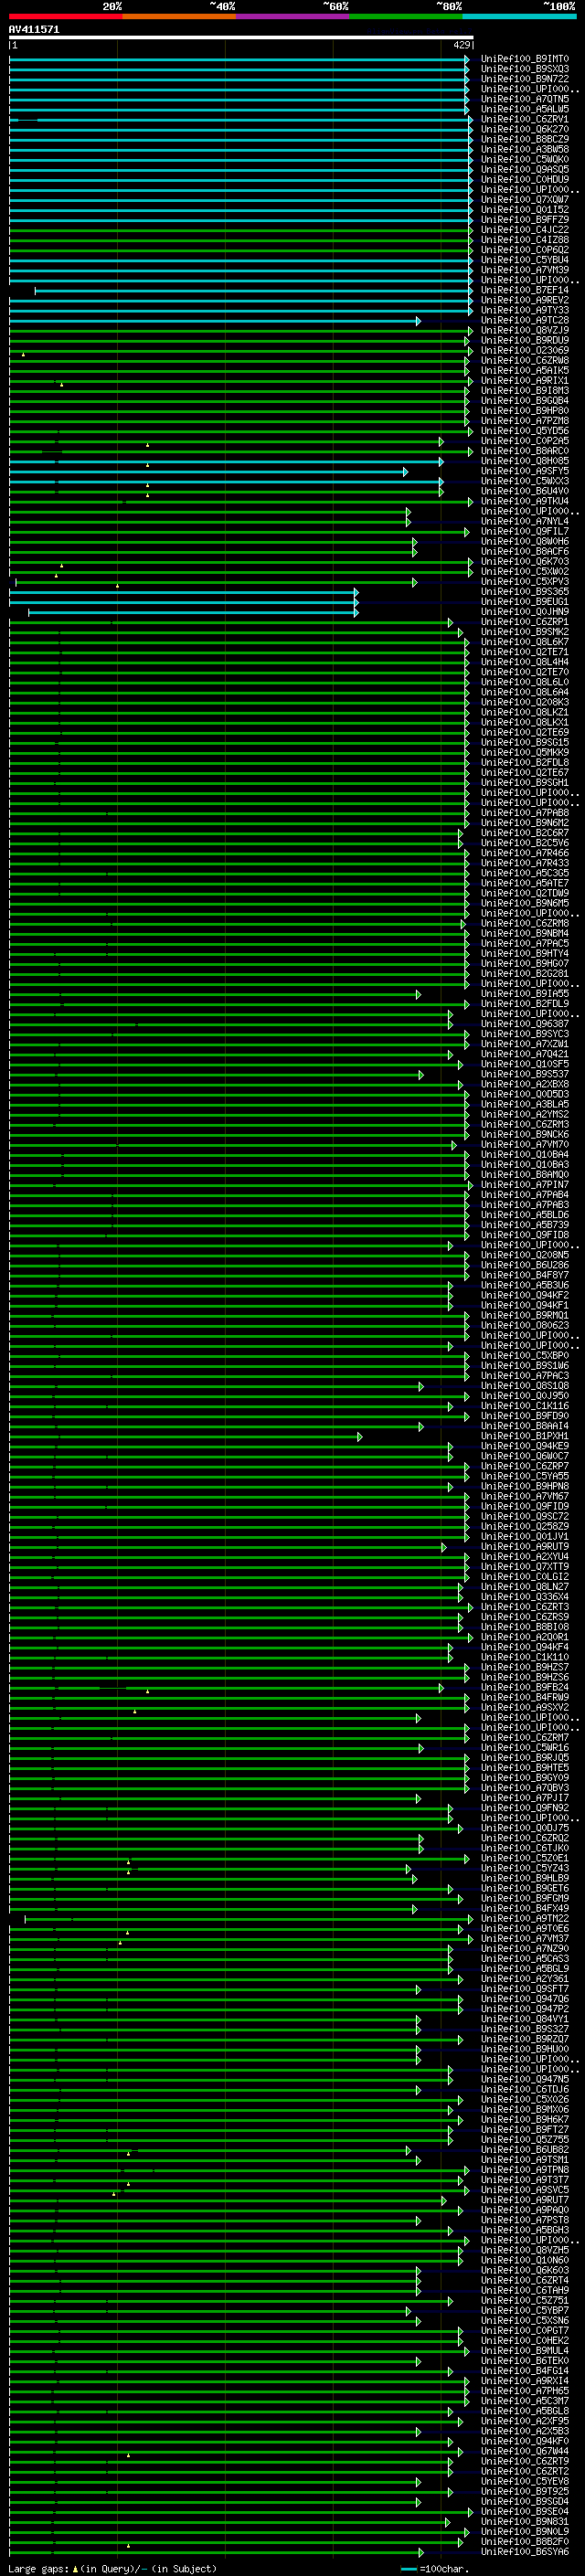Select hit label UniRef100_A3BW58

[x=525, y=150]
